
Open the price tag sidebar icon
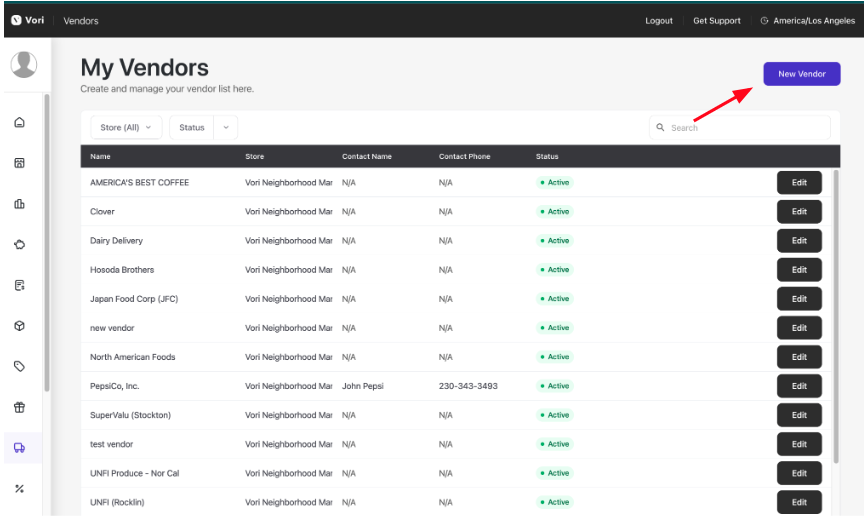click(19, 366)
